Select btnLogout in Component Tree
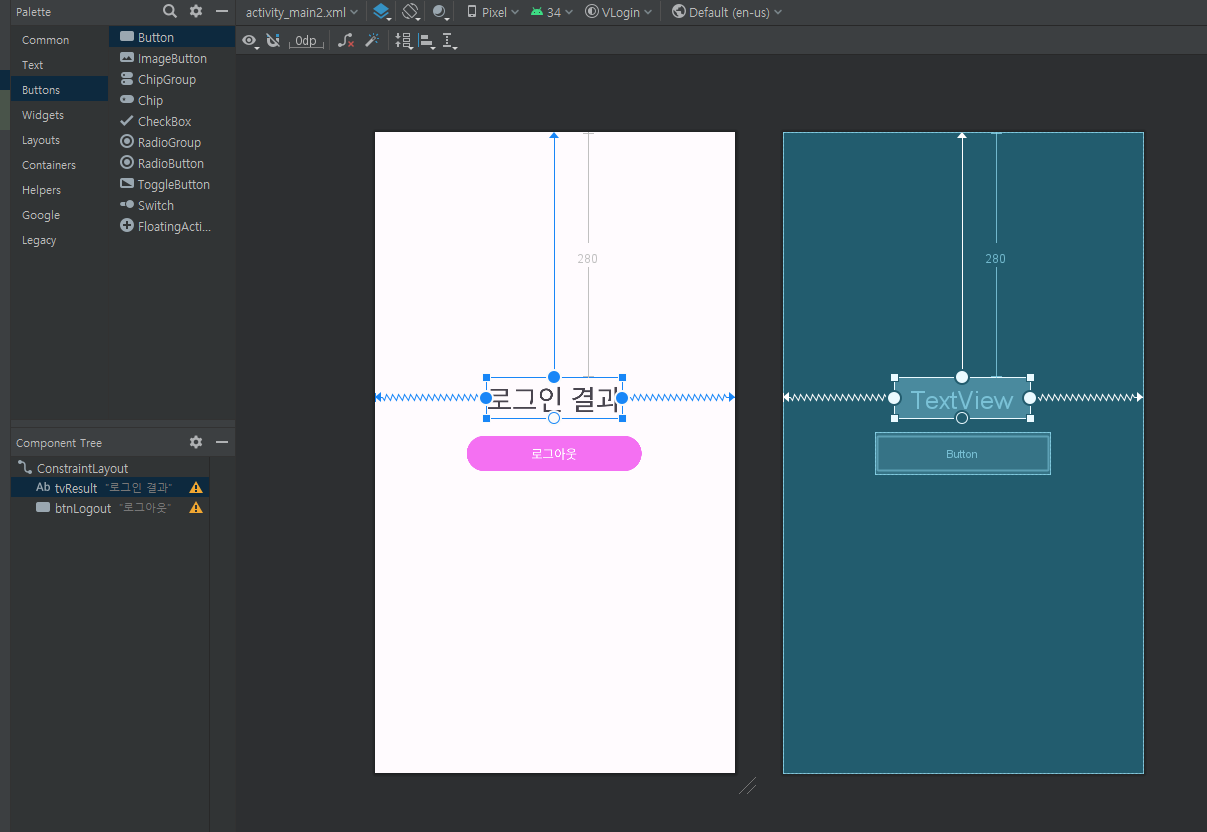 [83, 508]
